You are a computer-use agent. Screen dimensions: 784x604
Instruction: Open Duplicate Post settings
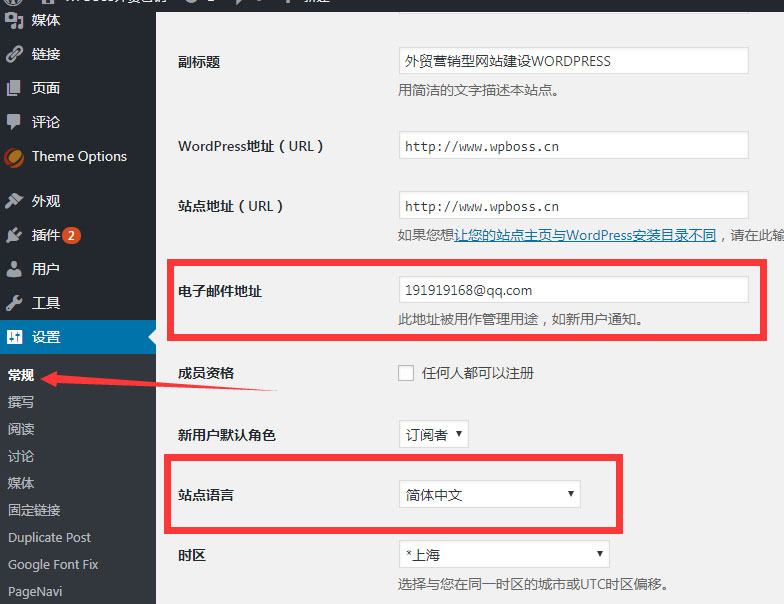coord(50,538)
